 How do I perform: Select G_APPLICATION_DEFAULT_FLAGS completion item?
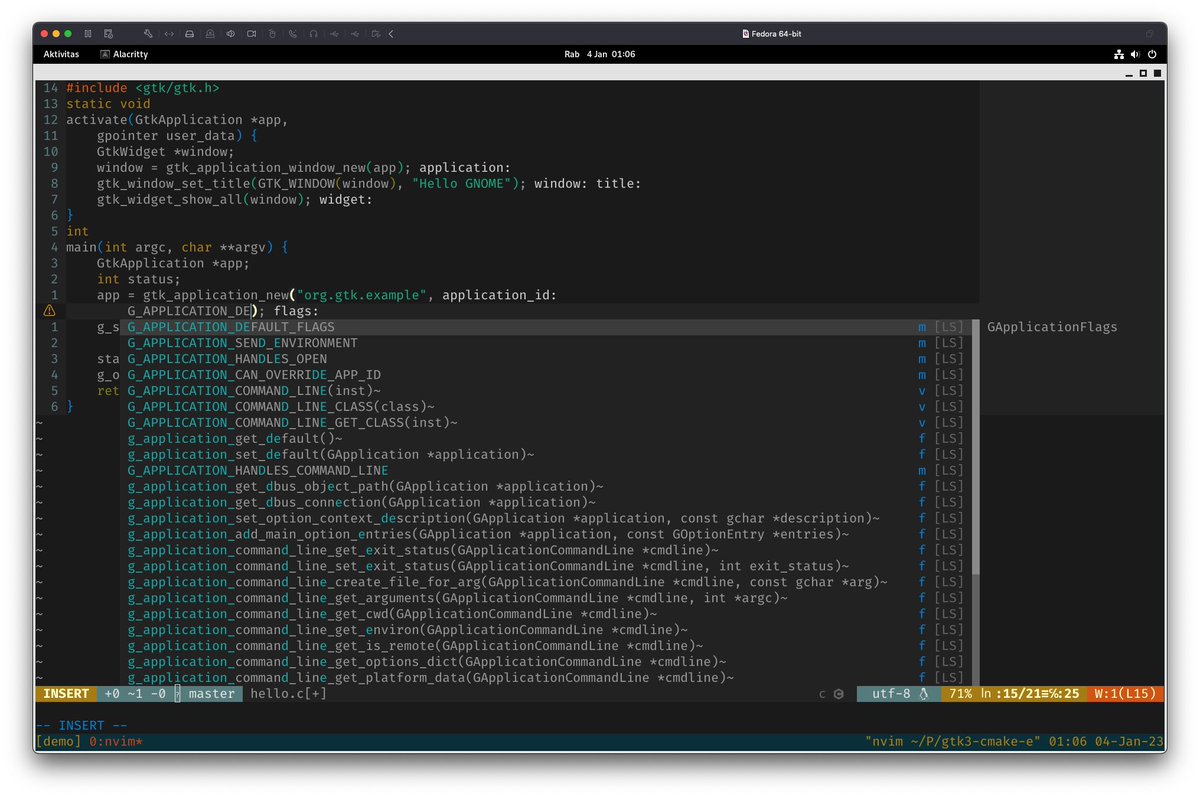tap(546, 327)
